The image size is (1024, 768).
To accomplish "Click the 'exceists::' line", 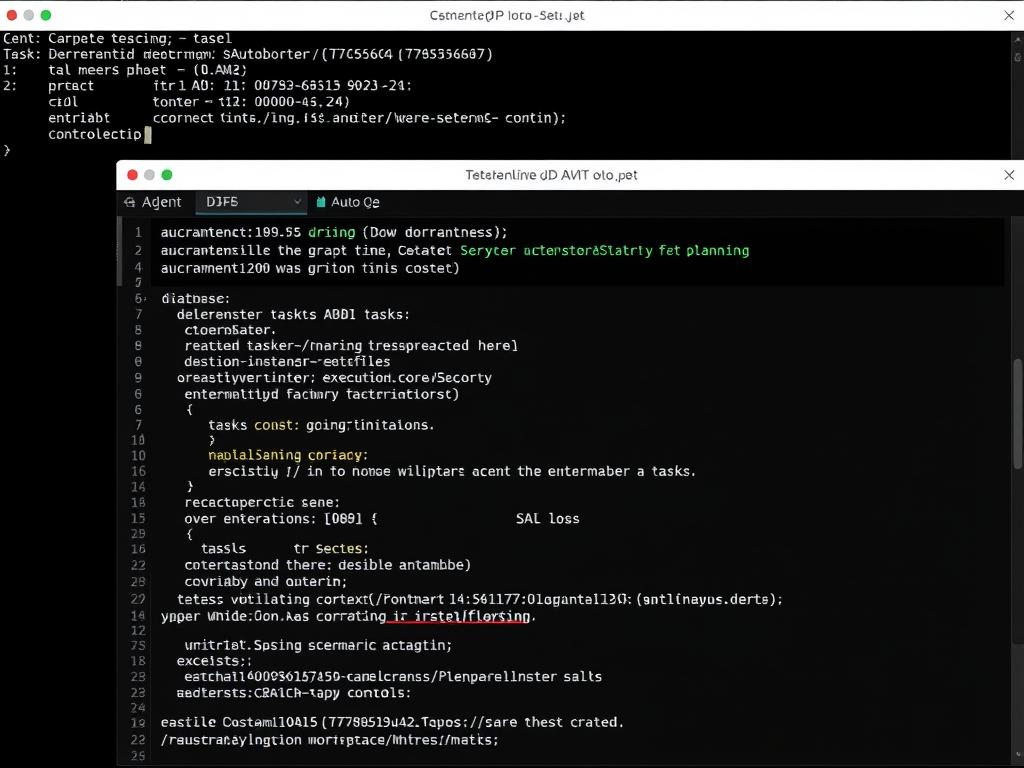I will pyautogui.click(x=214, y=662).
